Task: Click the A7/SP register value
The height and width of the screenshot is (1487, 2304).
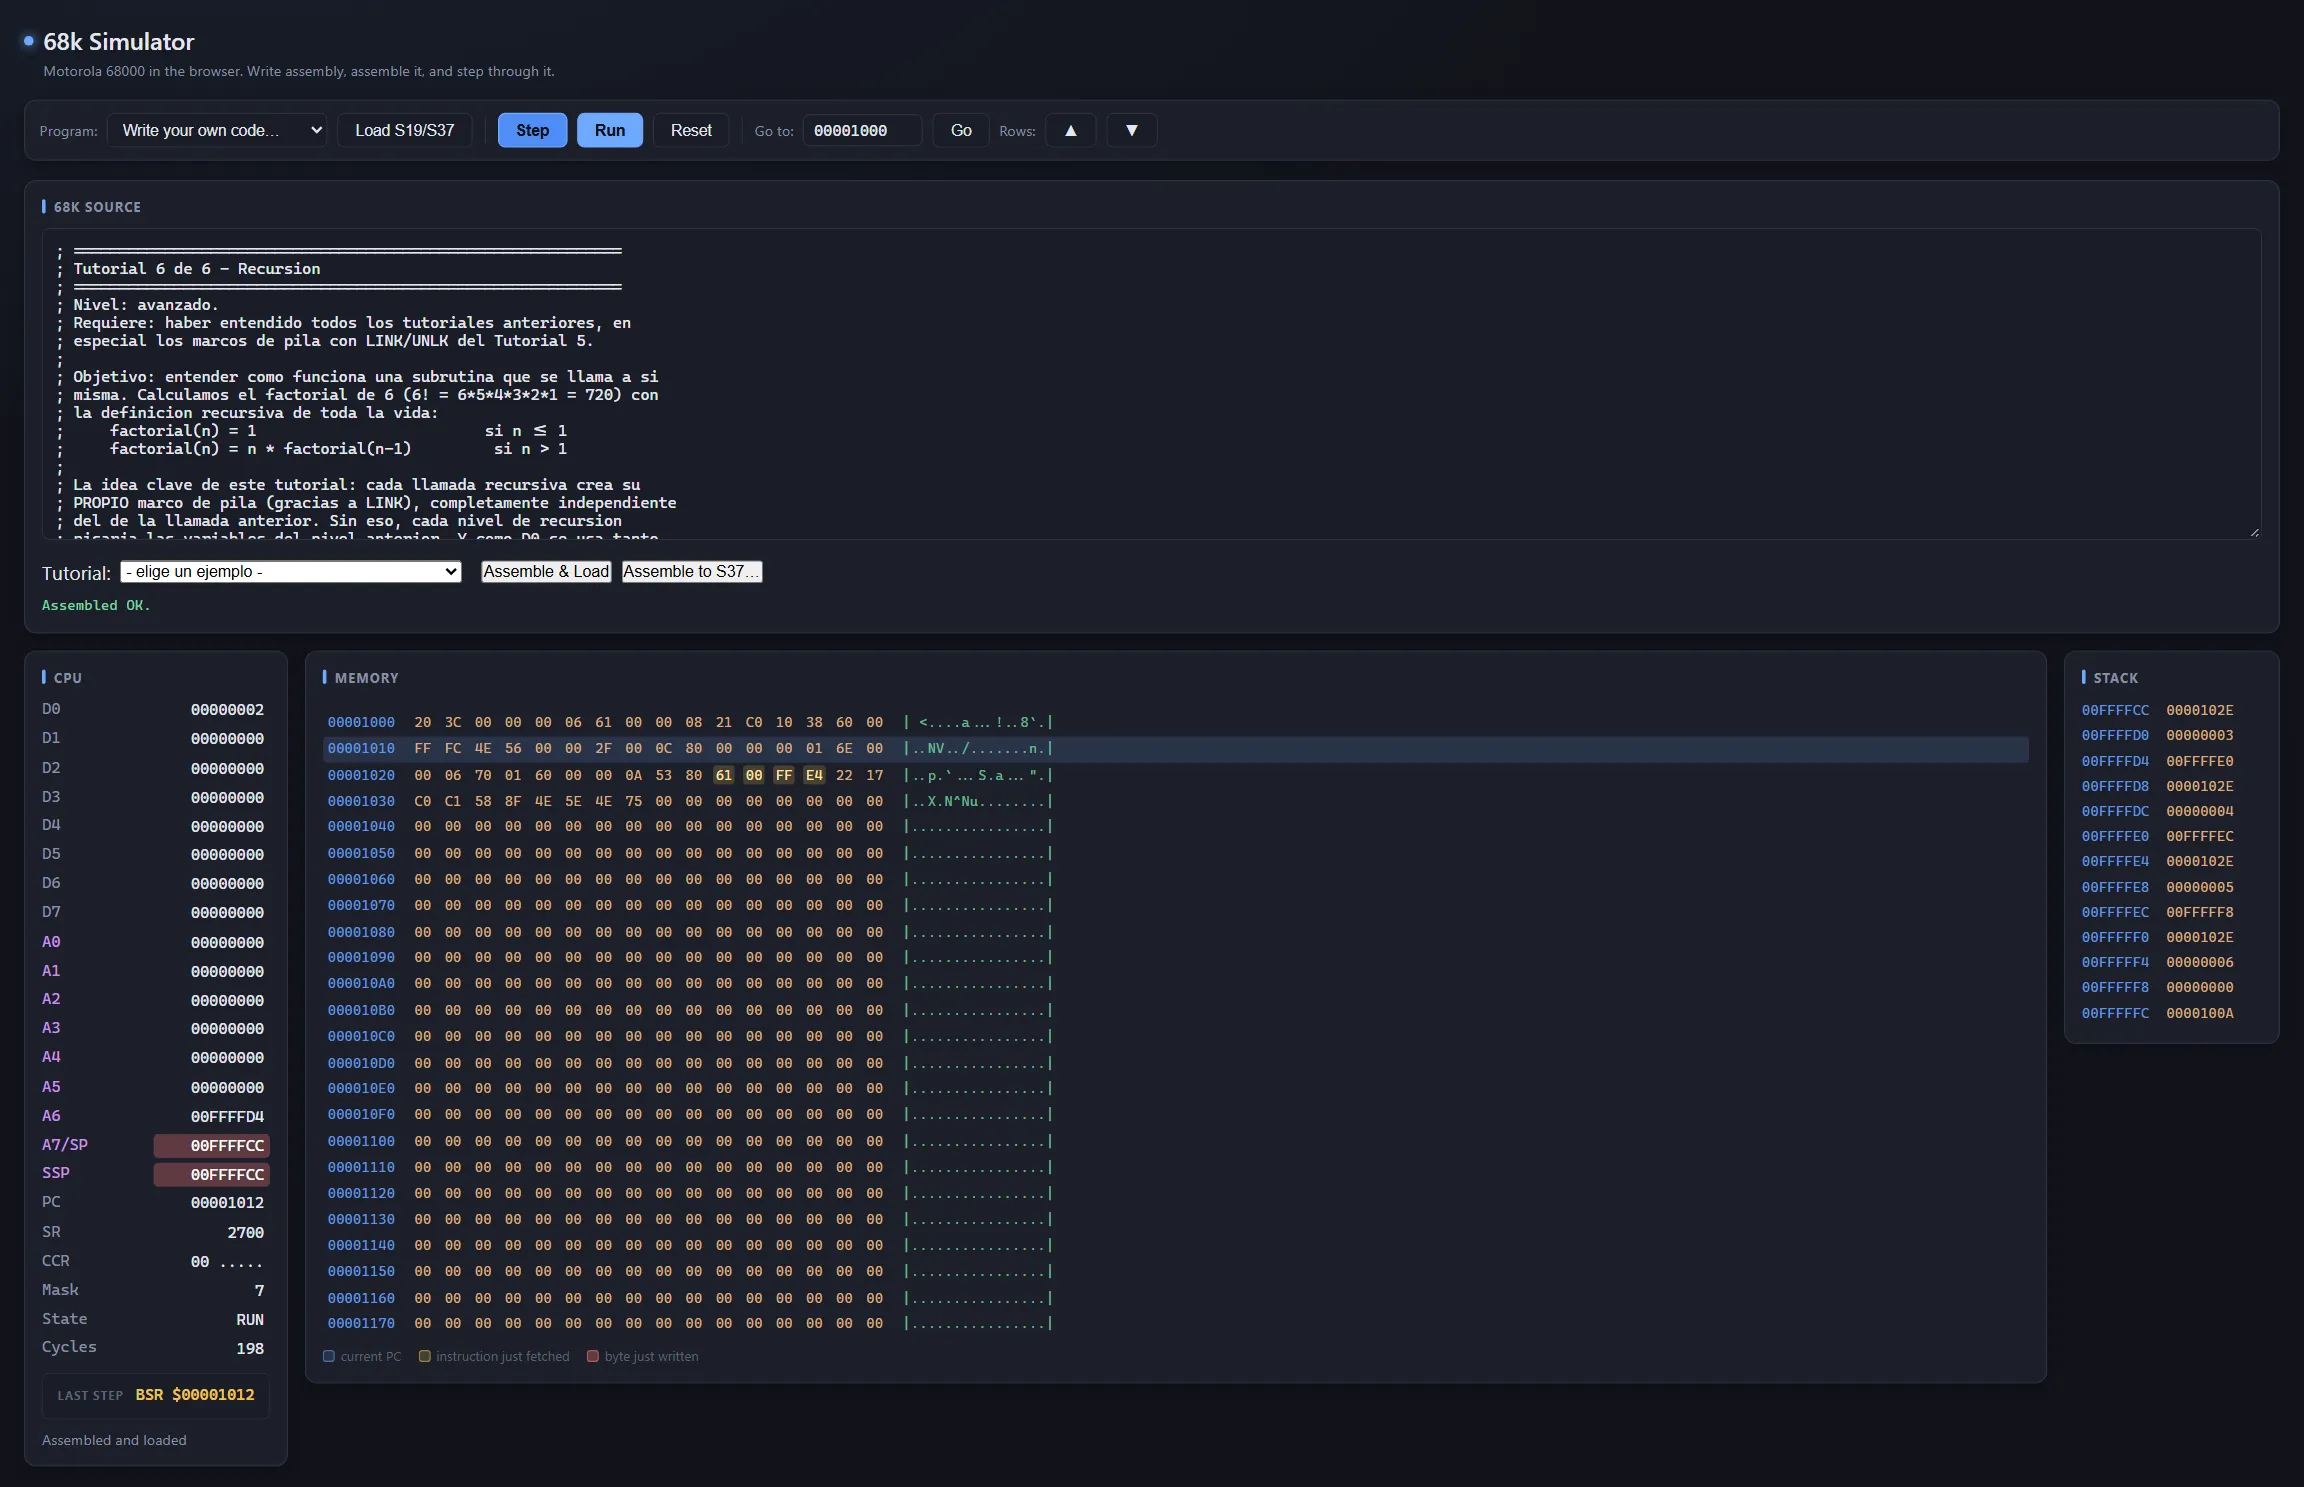Action: click(x=211, y=1145)
